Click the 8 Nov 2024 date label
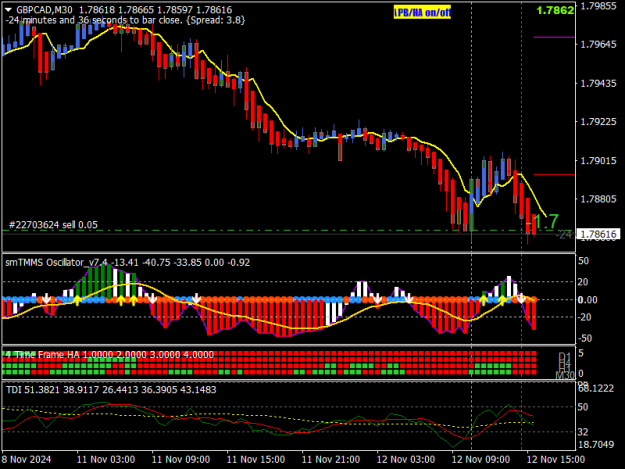 click(27, 459)
